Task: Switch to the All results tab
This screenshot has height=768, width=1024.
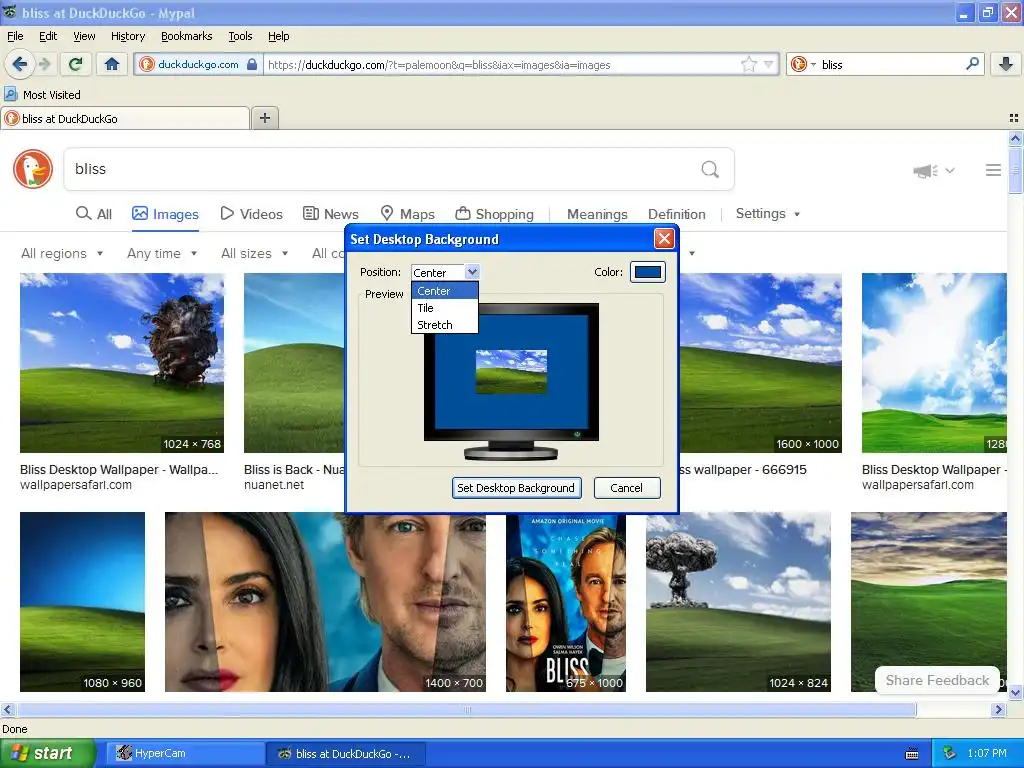Action: 93,214
